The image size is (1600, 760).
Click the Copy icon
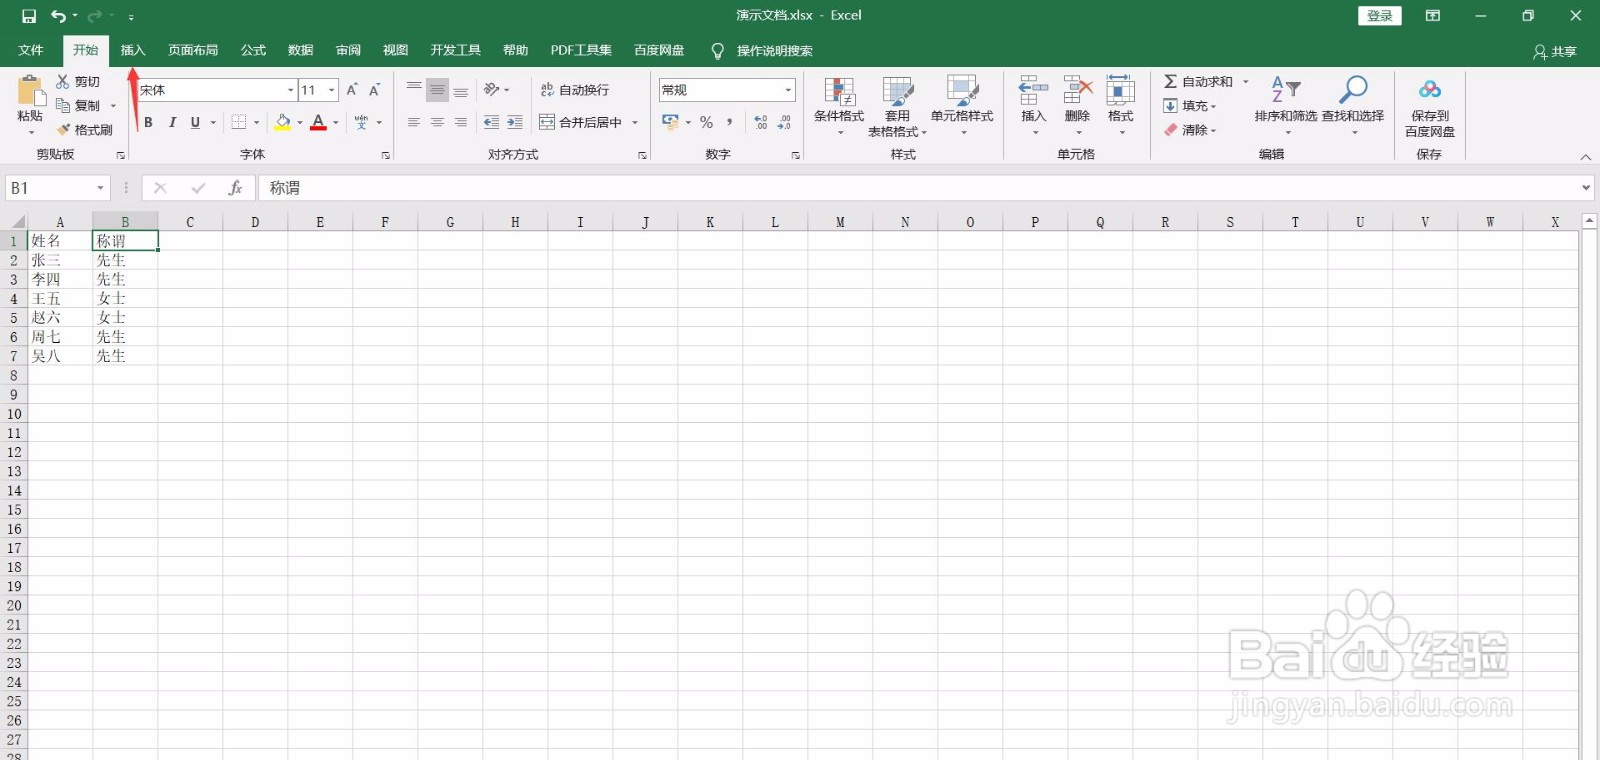63,105
